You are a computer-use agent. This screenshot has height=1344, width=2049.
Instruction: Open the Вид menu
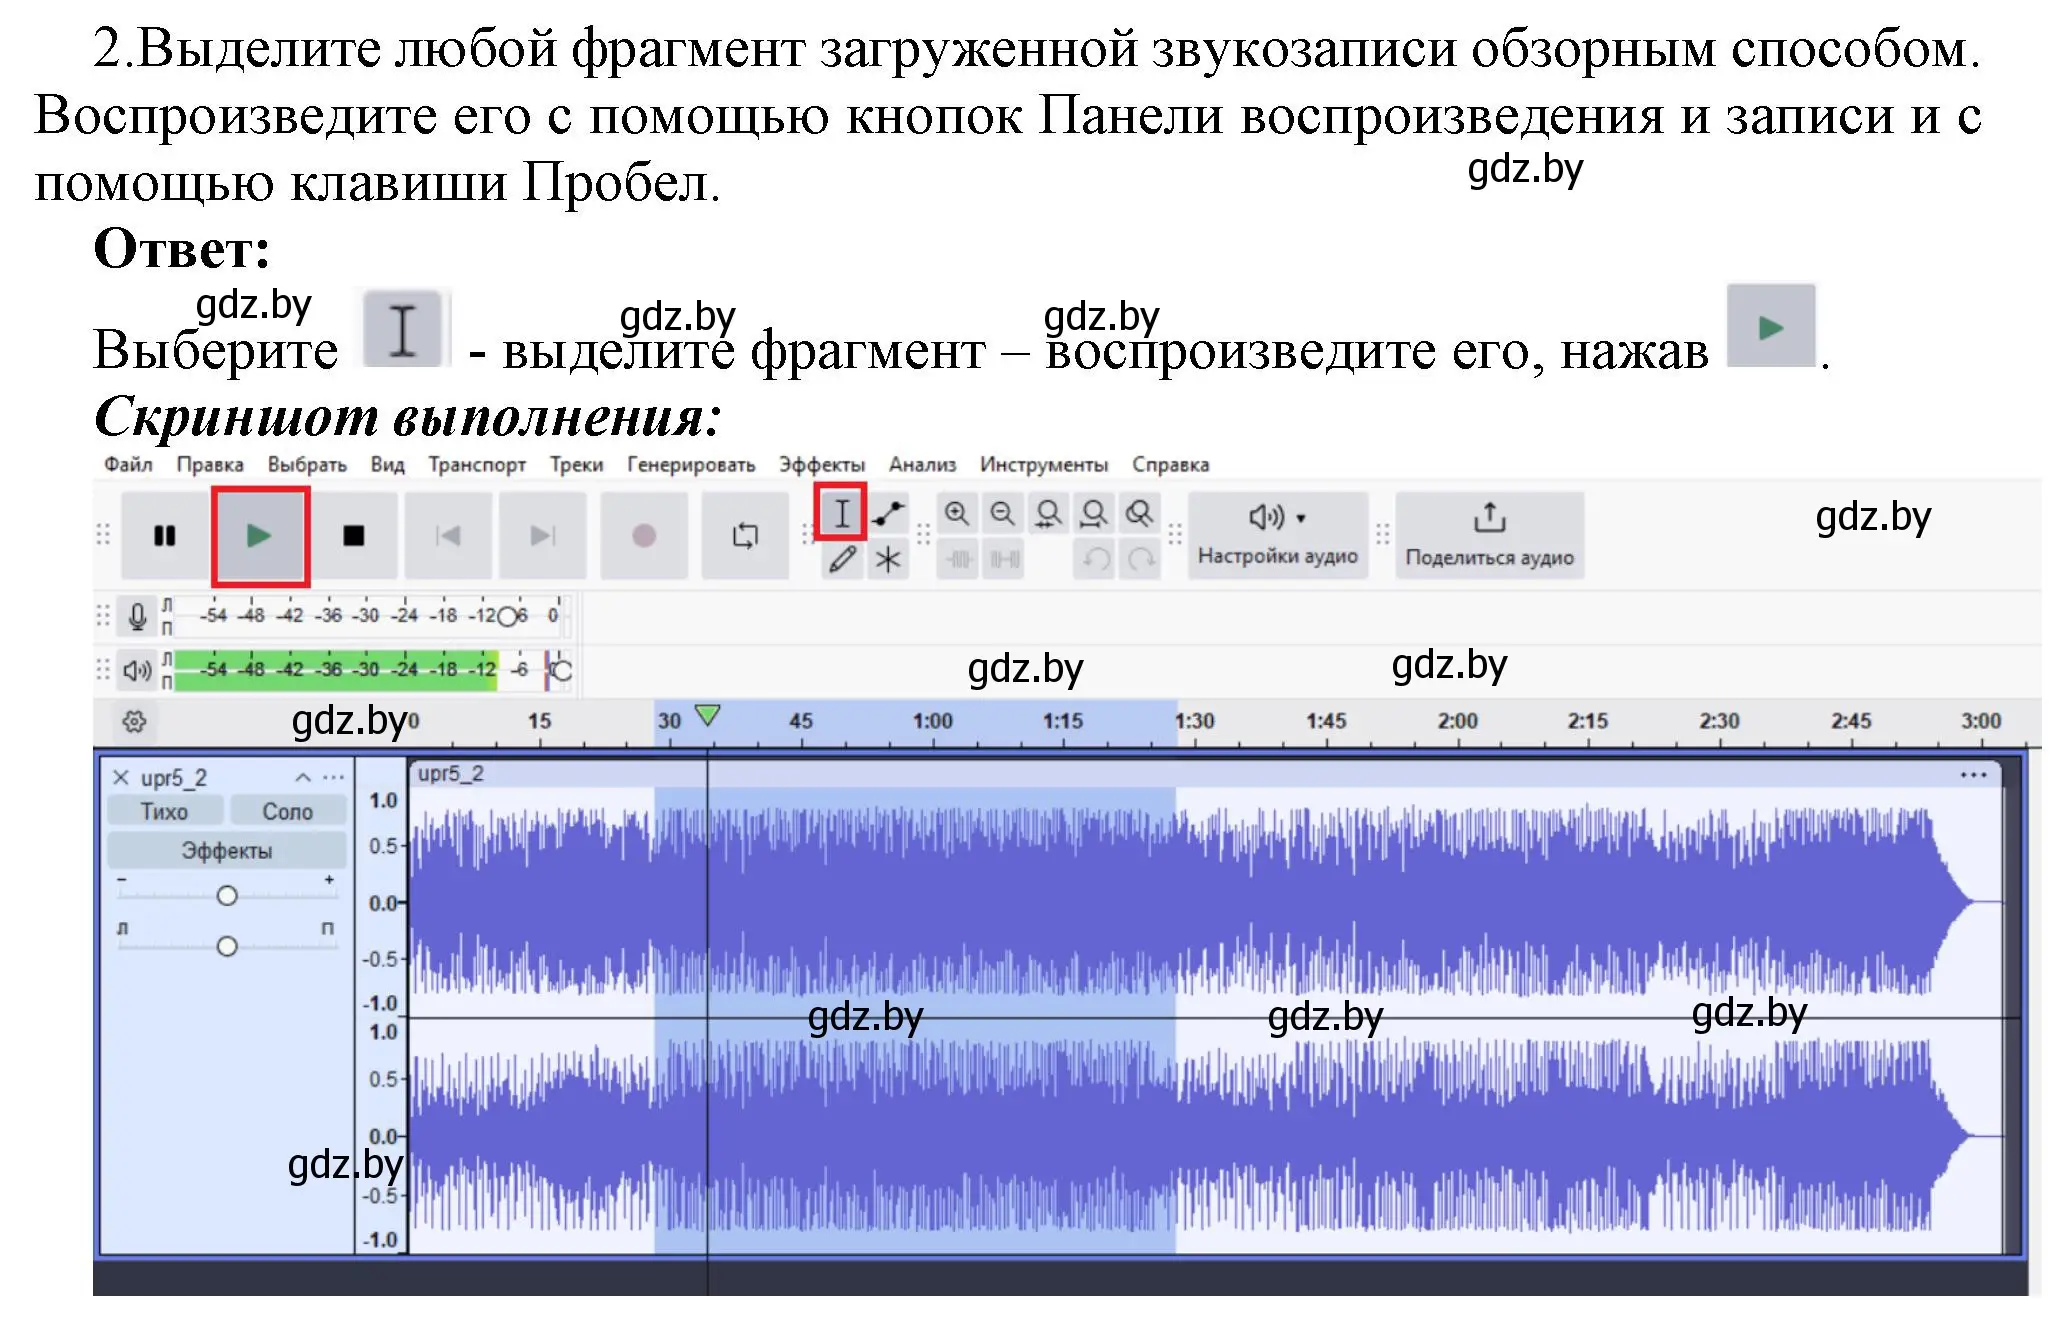click(387, 464)
